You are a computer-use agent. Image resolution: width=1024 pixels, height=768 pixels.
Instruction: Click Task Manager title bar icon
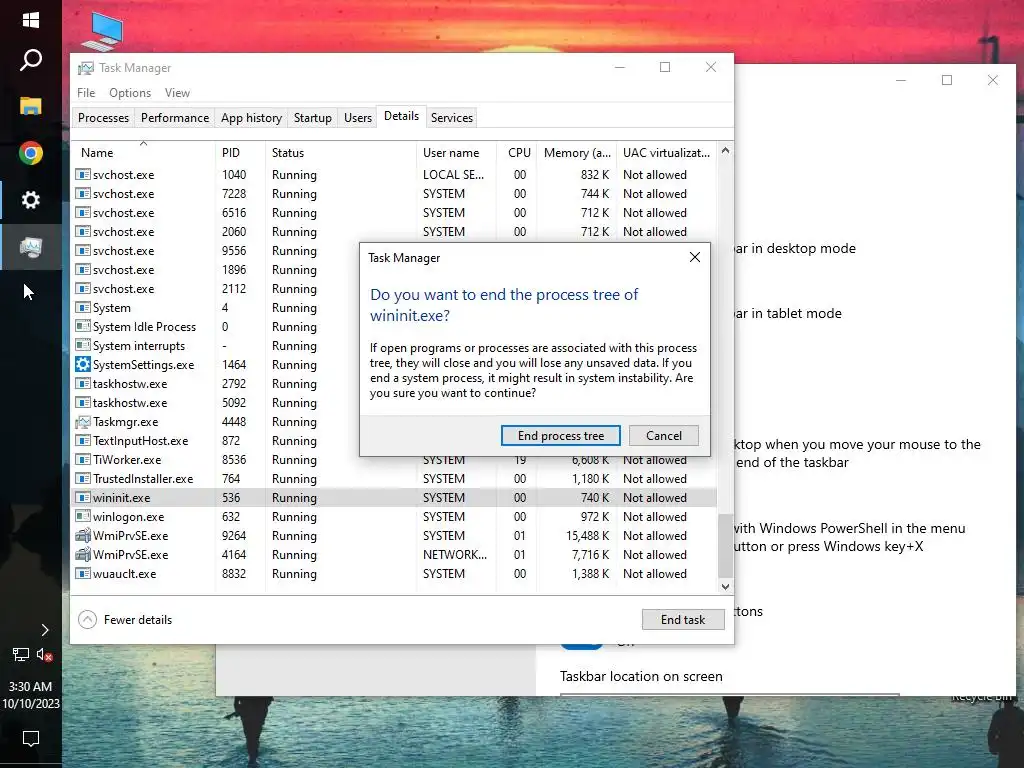click(86, 68)
